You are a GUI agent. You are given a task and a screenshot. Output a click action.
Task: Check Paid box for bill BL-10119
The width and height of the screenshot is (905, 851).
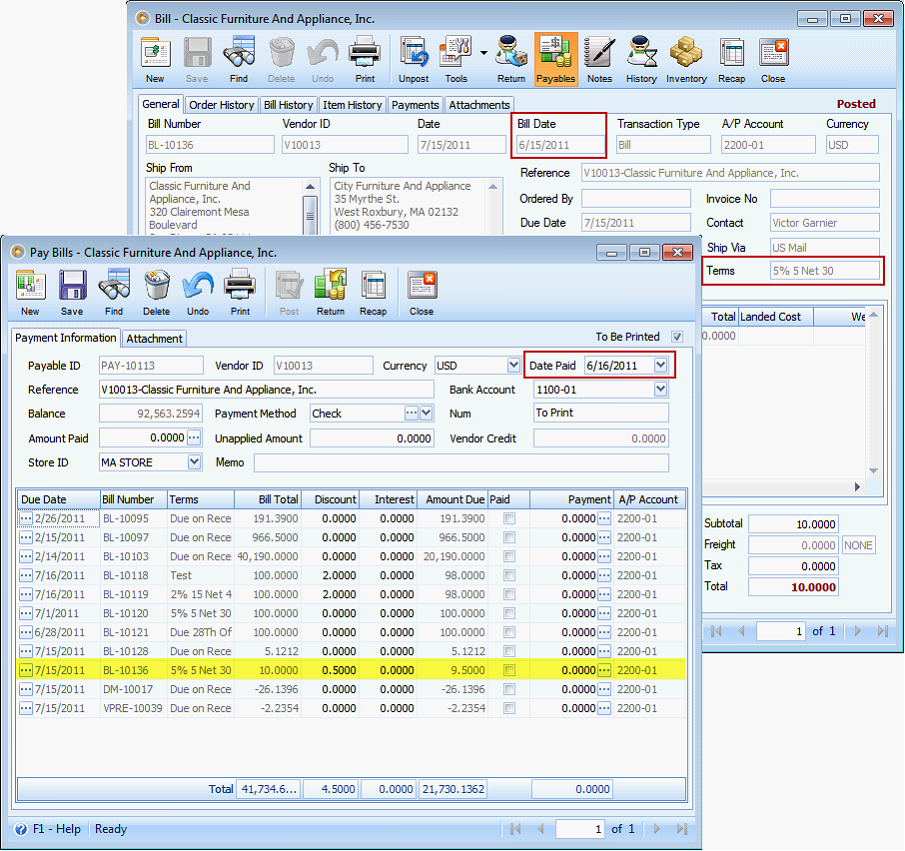click(509, 594)
